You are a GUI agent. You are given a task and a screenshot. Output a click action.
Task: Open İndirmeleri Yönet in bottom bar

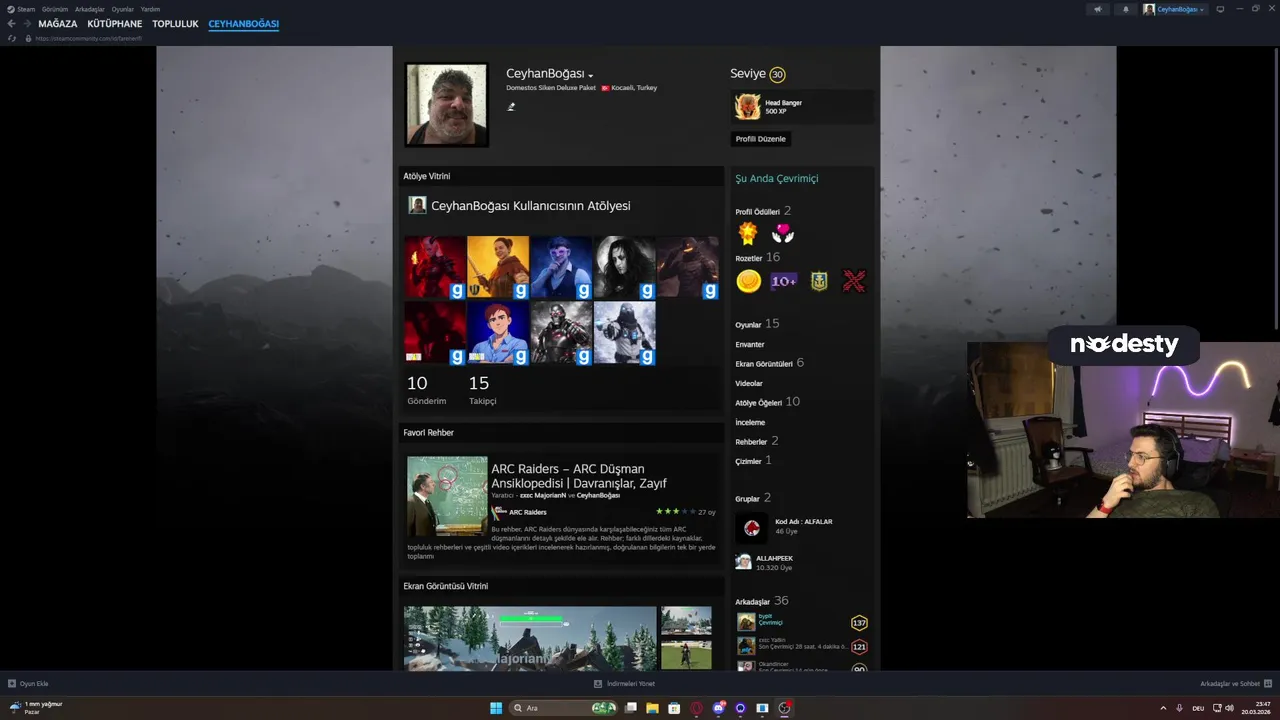point(624,684)
